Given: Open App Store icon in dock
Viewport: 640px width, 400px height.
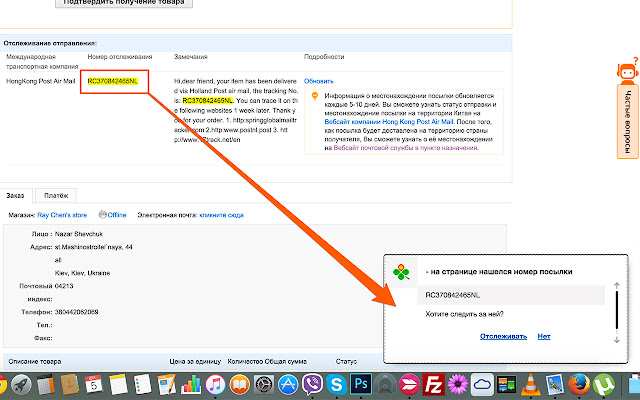Looking at the screenshot, I should point(288,384).
